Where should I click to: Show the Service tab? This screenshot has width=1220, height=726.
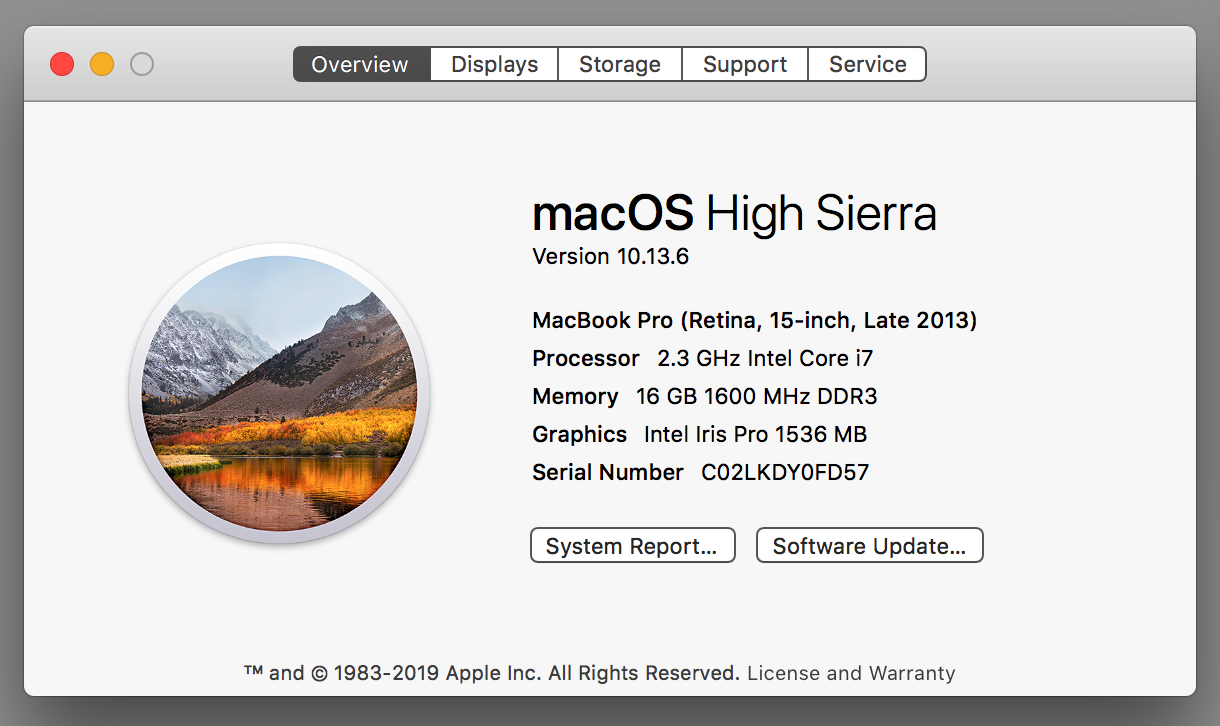point(867,64)
